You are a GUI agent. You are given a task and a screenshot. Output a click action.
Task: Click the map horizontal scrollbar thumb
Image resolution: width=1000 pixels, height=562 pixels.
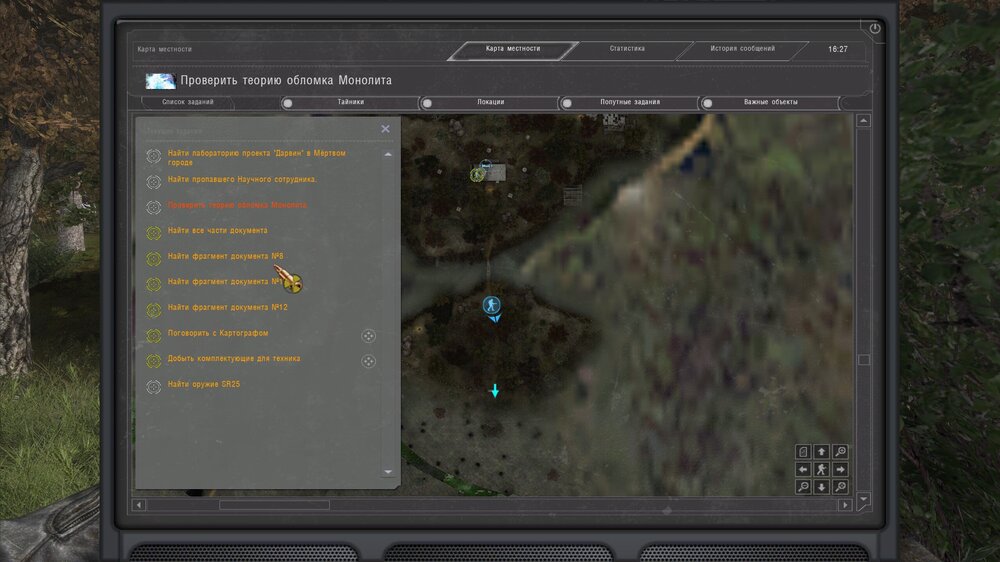[274, 505]
